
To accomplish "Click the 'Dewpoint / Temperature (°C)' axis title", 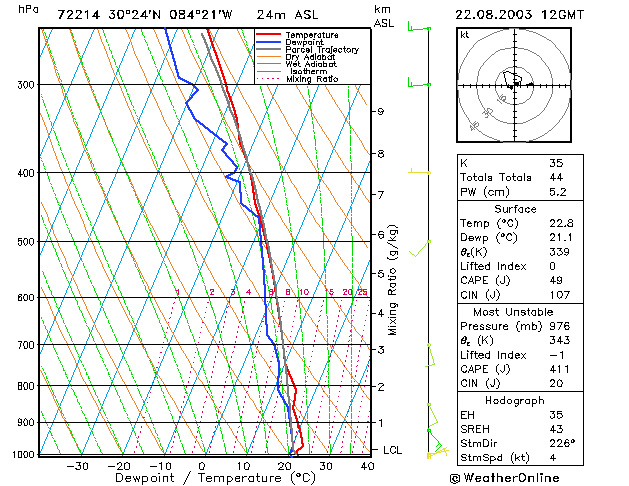I will (215, 478).
